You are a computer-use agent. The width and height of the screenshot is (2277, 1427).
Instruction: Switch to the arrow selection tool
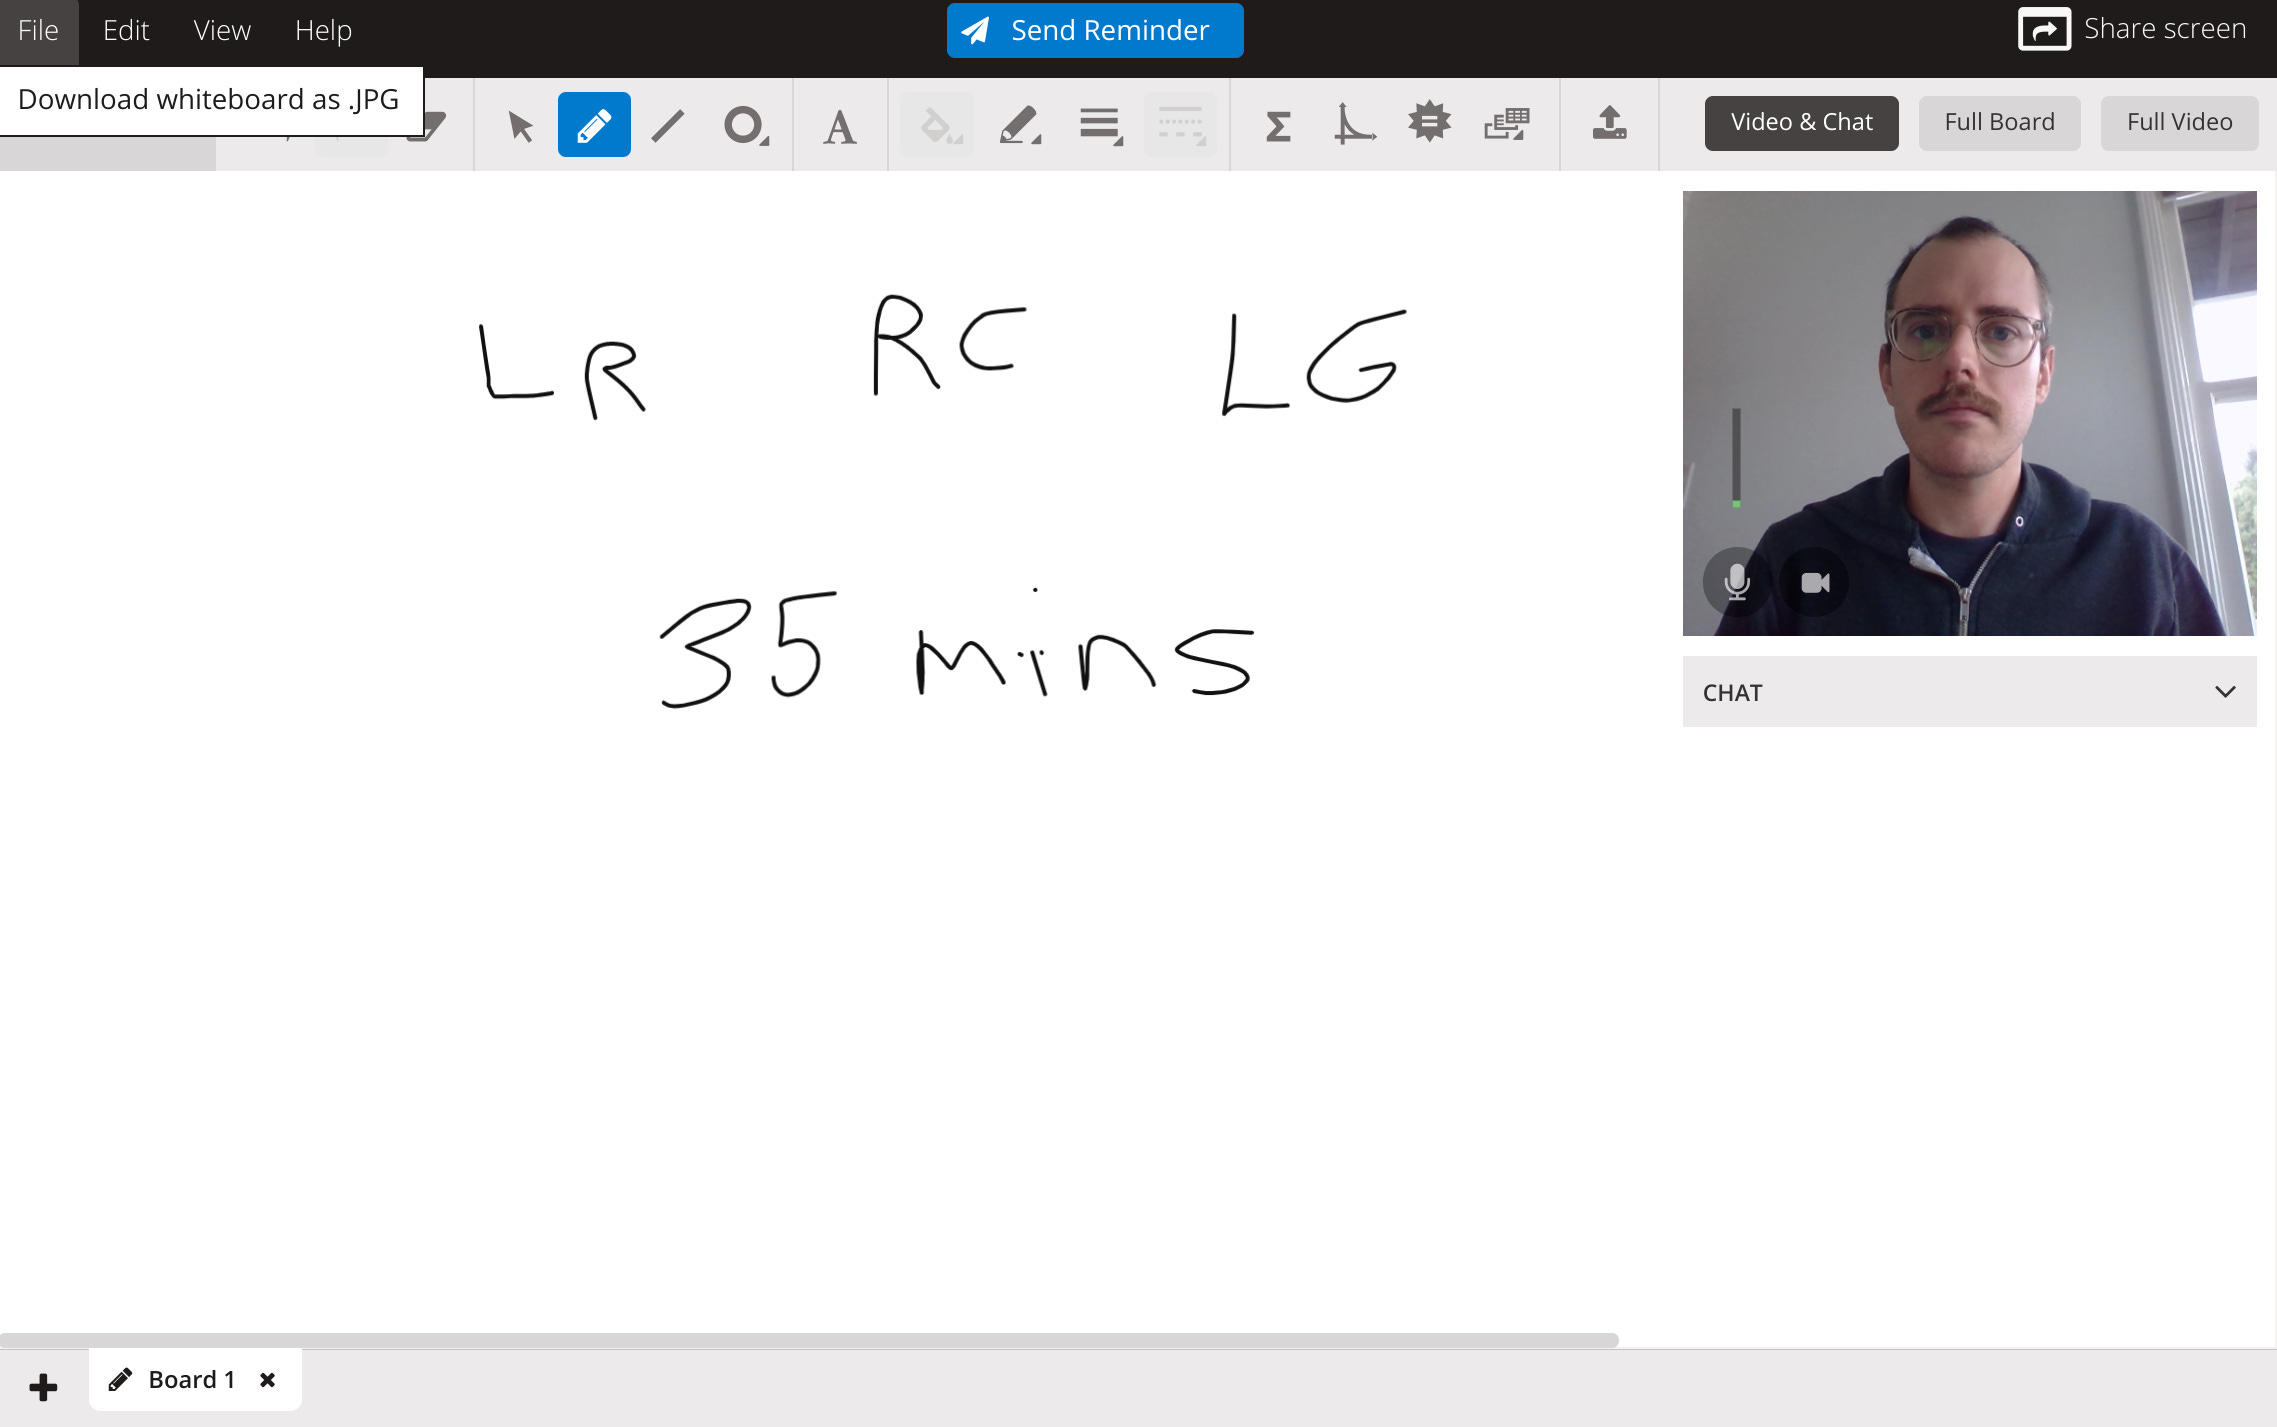518,124
